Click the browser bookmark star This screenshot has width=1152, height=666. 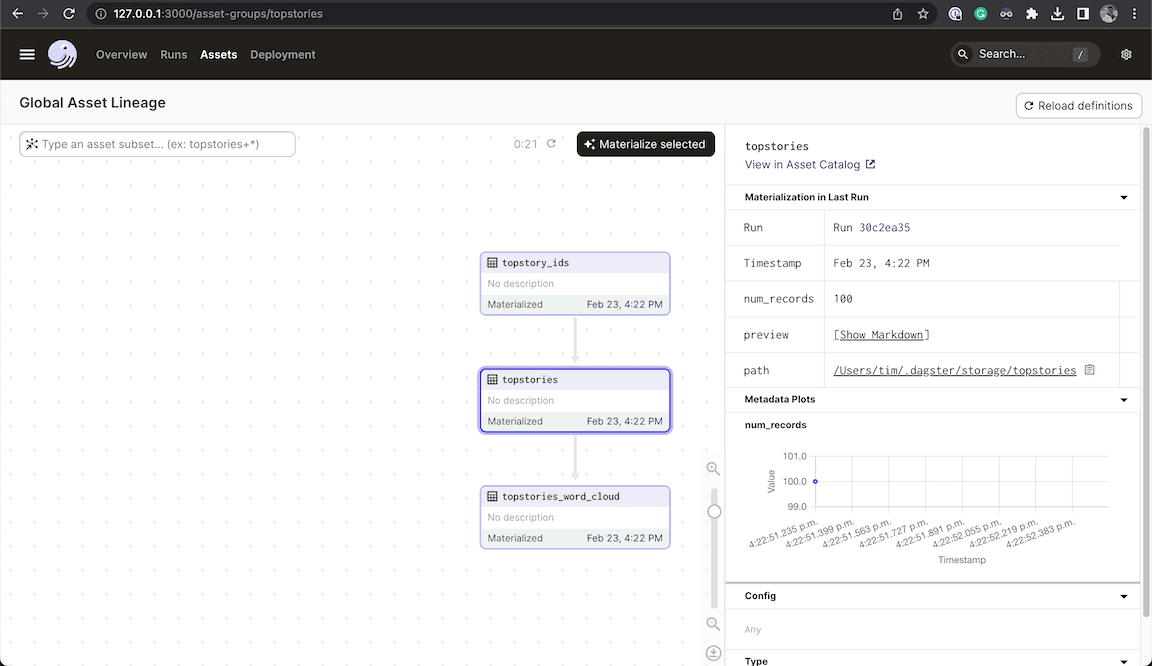[923, 14]
